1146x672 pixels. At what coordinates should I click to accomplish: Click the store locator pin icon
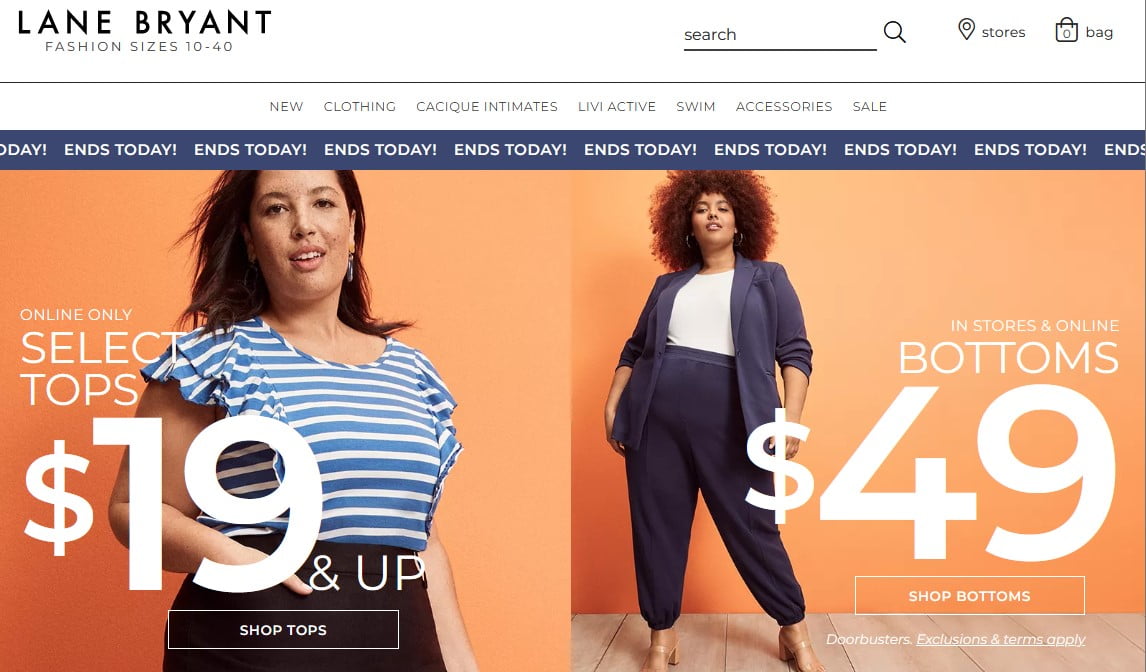(966, 29)
